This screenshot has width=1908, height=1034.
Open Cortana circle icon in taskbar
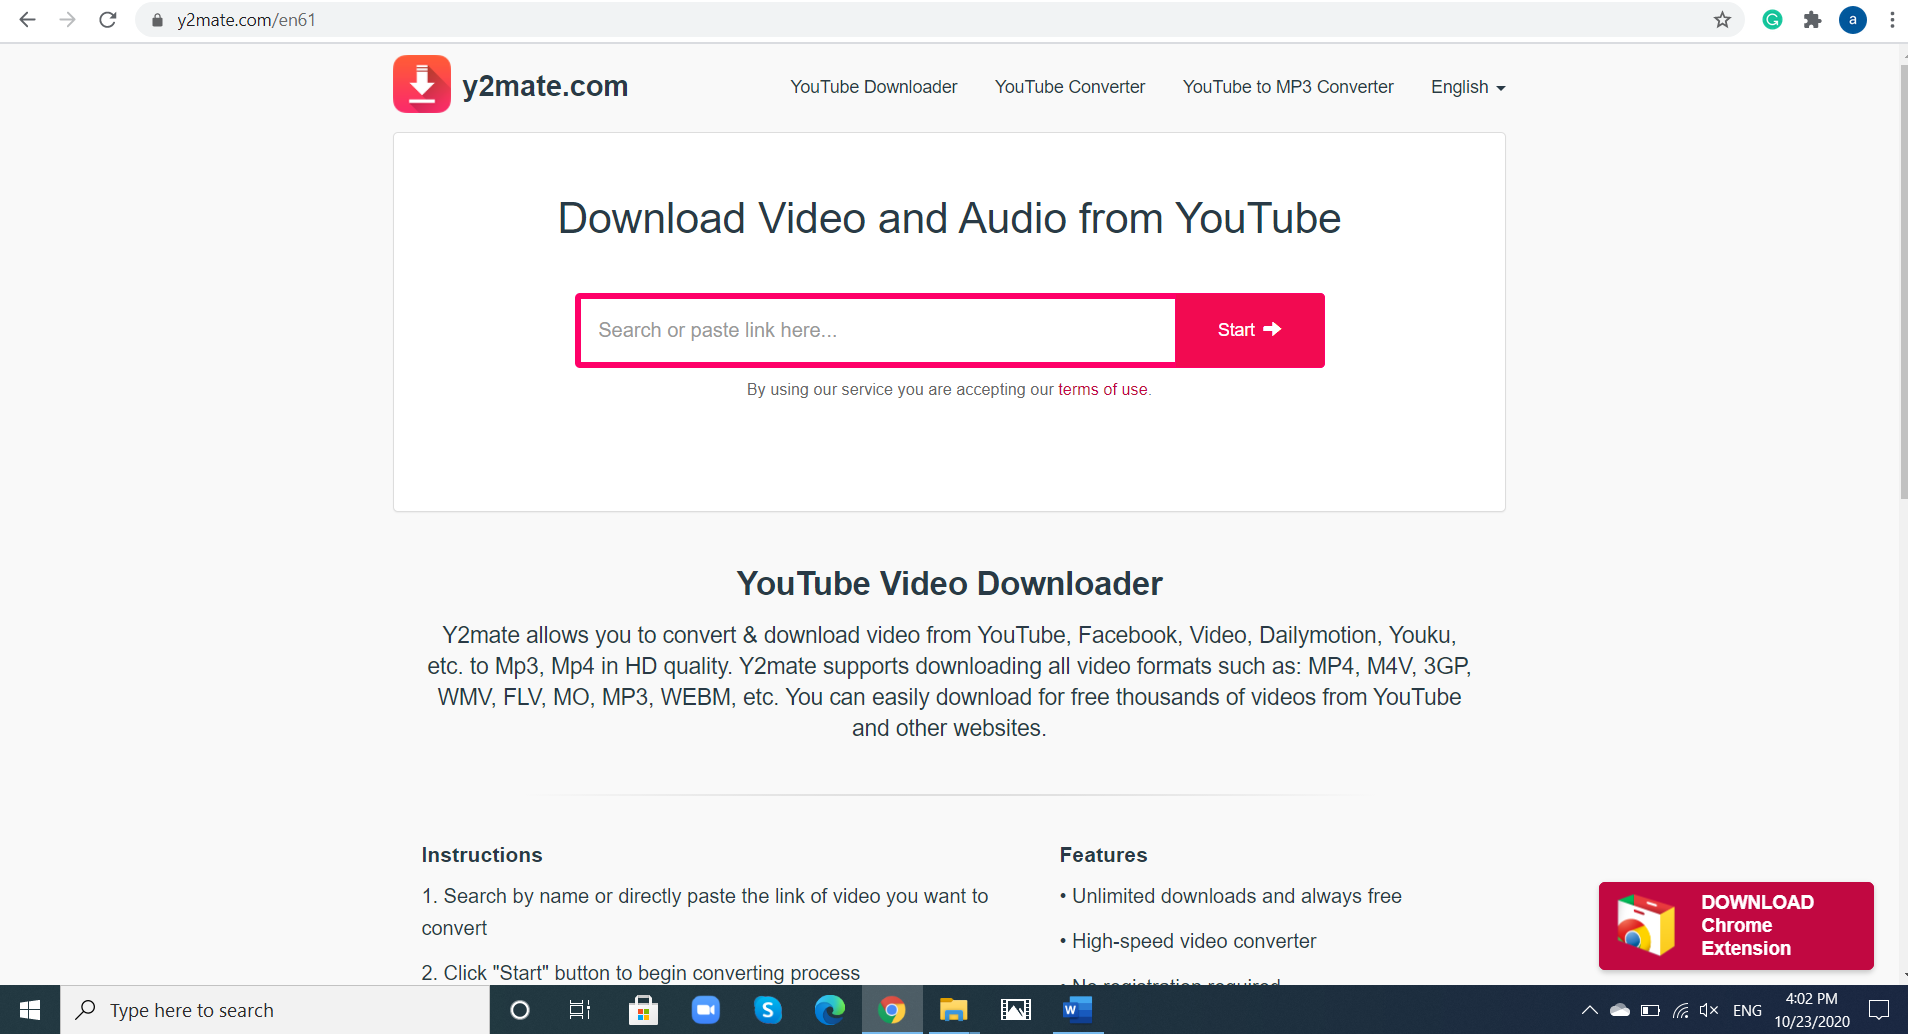[x=520, y=1010]
